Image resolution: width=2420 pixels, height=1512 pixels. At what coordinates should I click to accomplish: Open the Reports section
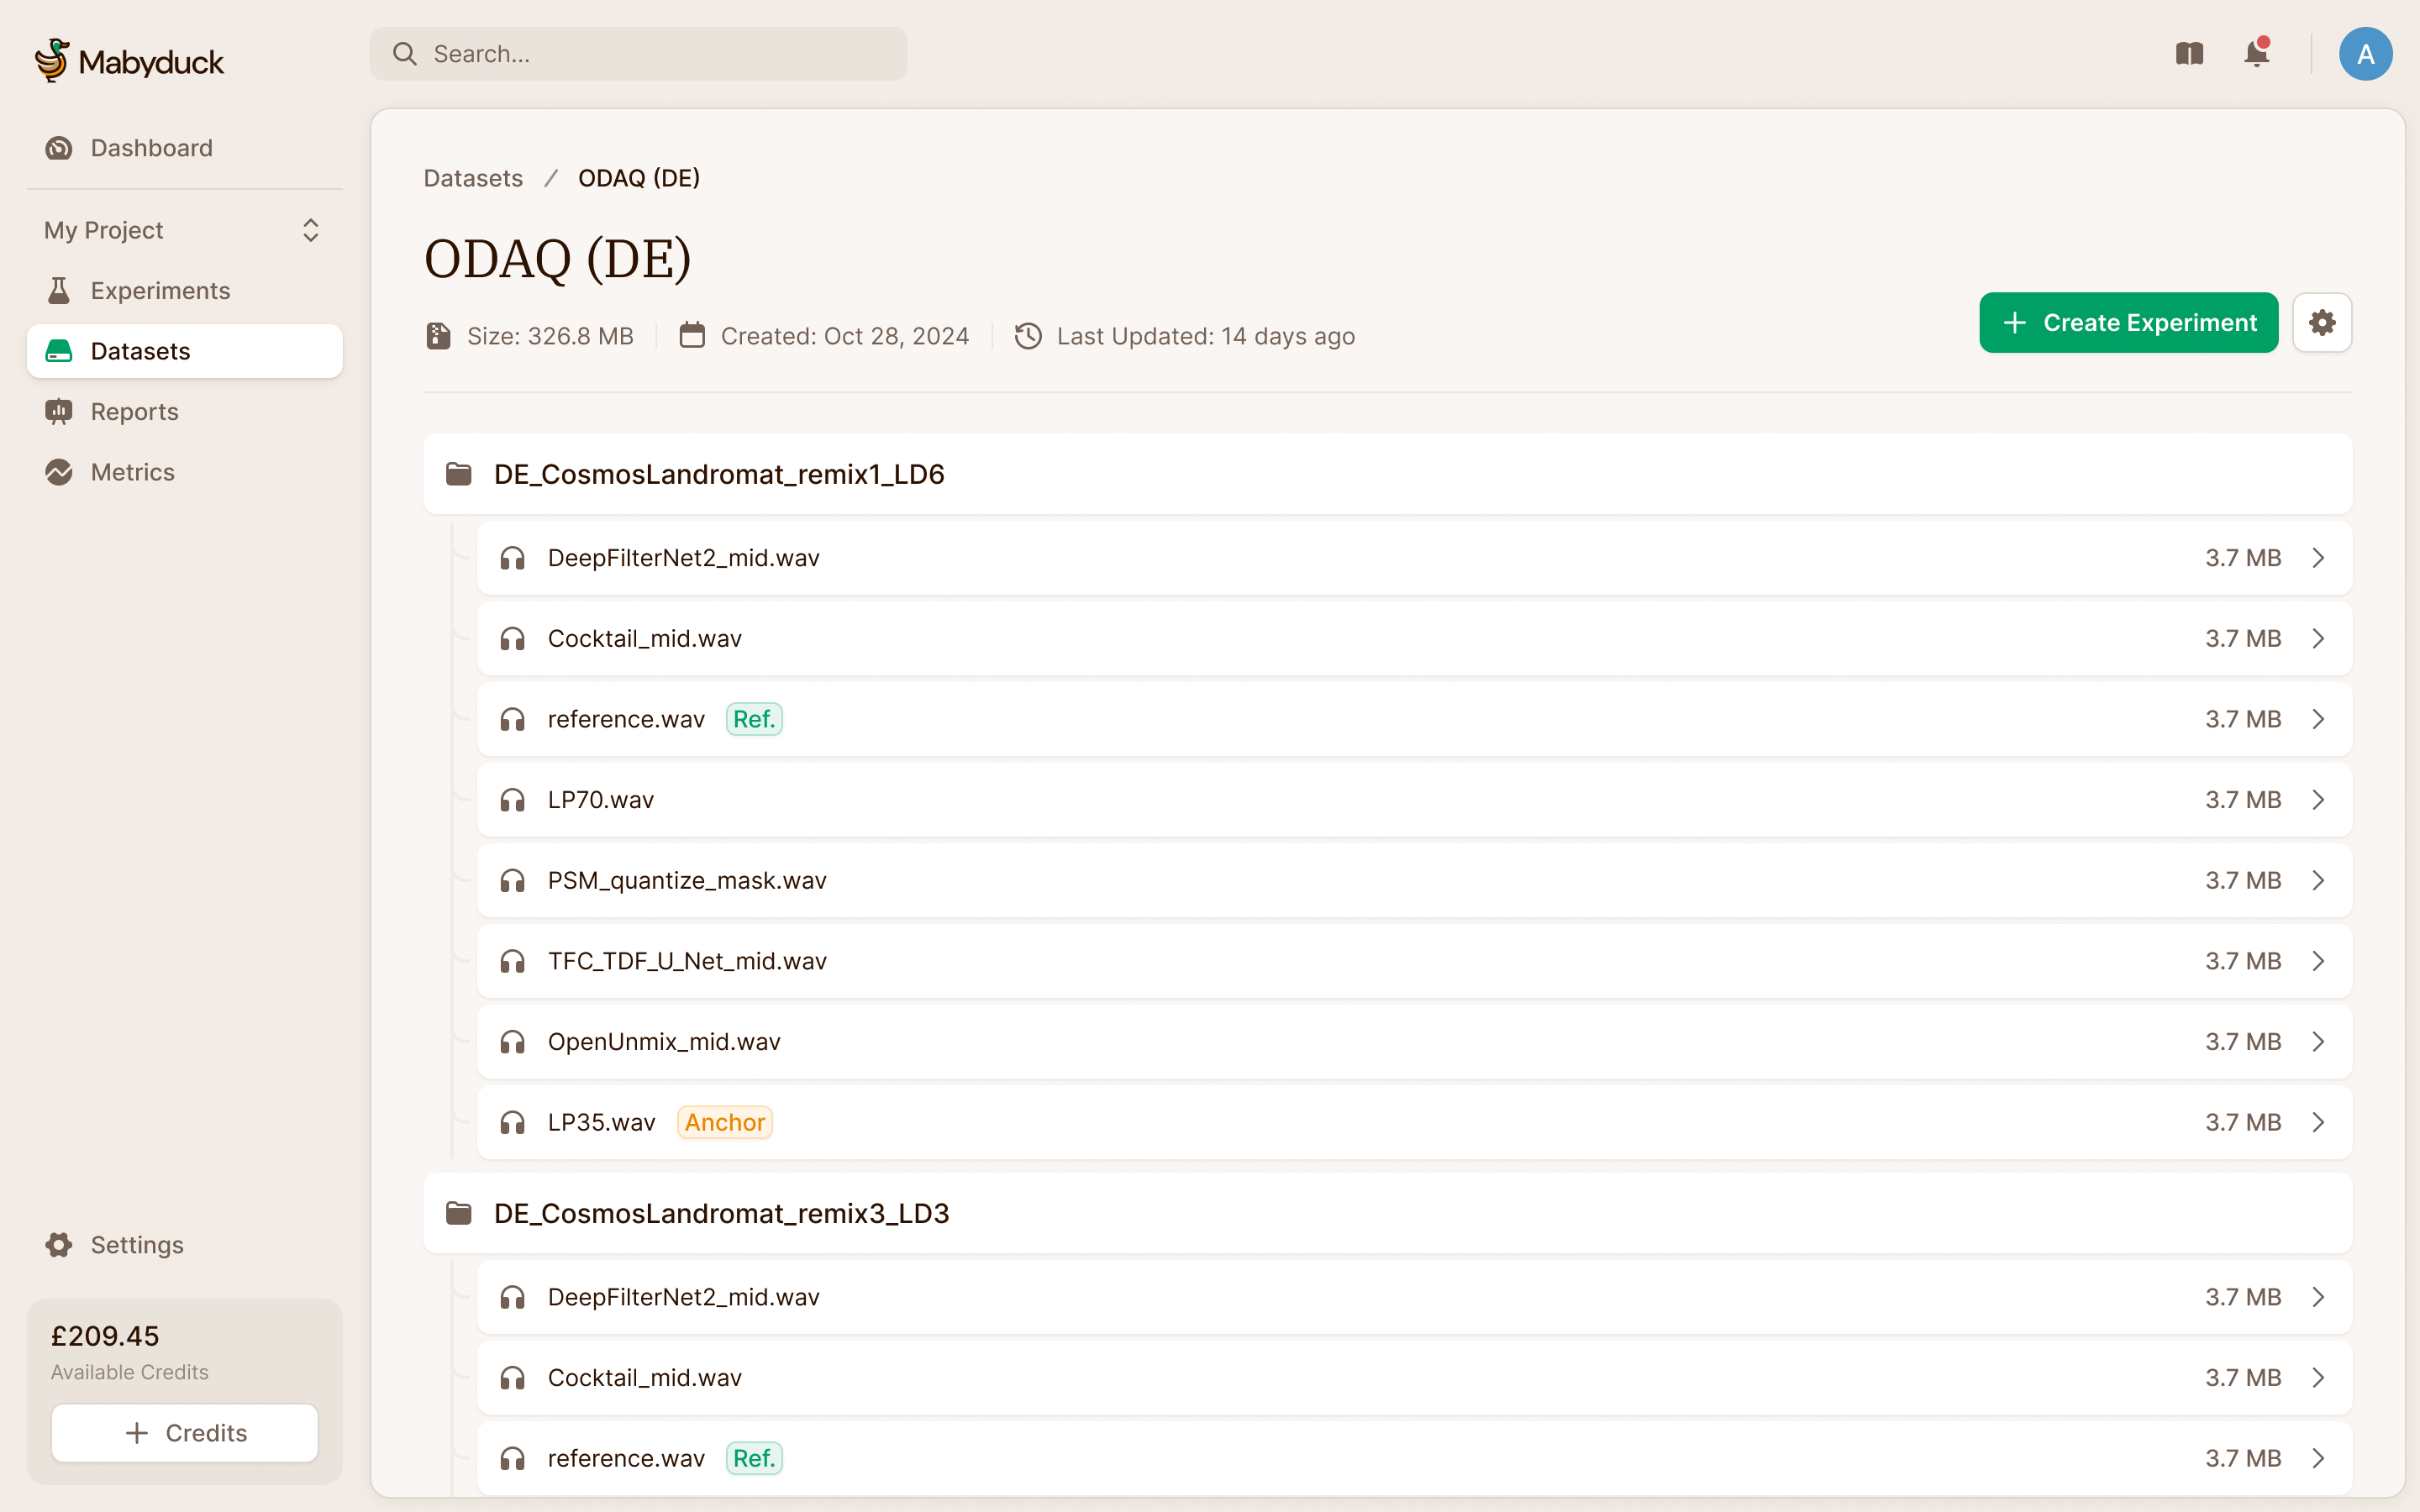pyautogui.click(x=134, y=411)
